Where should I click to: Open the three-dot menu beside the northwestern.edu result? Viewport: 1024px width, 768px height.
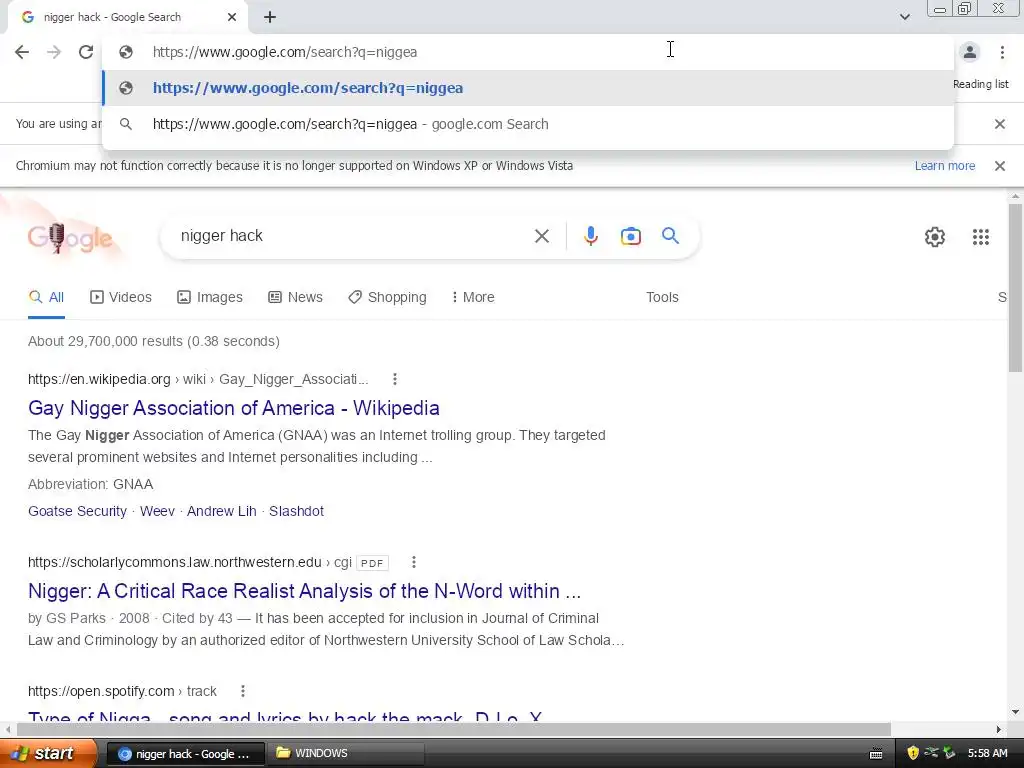tap(413, 562)
